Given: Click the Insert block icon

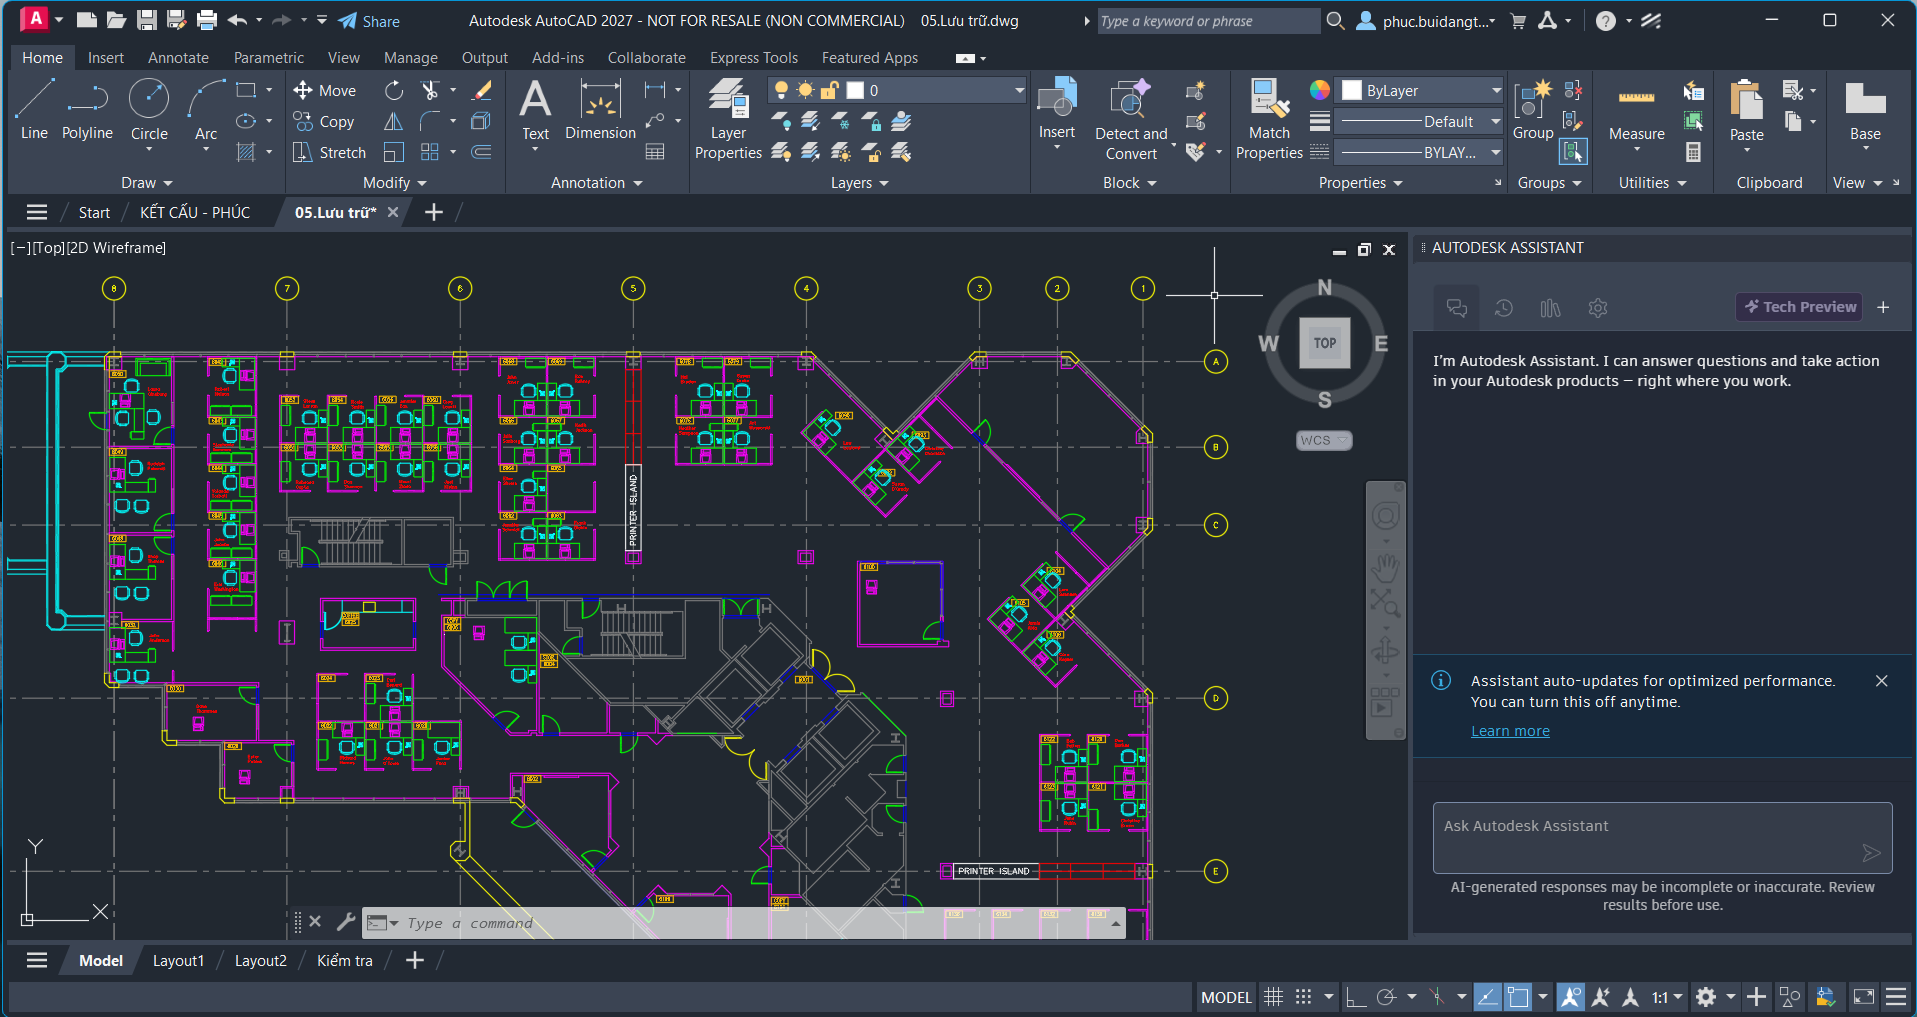Looking at the screenshot, I should click(x=1057, y=108).
